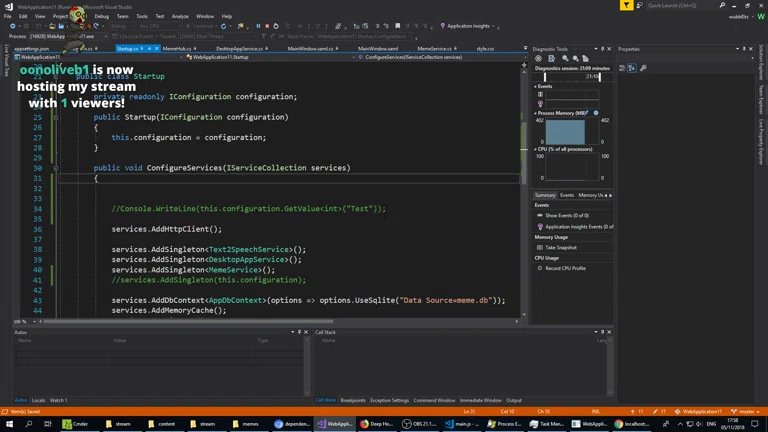Collapse ConfigureServices method outline
The width and height of the screenshot is (768, 432).
[x=56, y=168]
